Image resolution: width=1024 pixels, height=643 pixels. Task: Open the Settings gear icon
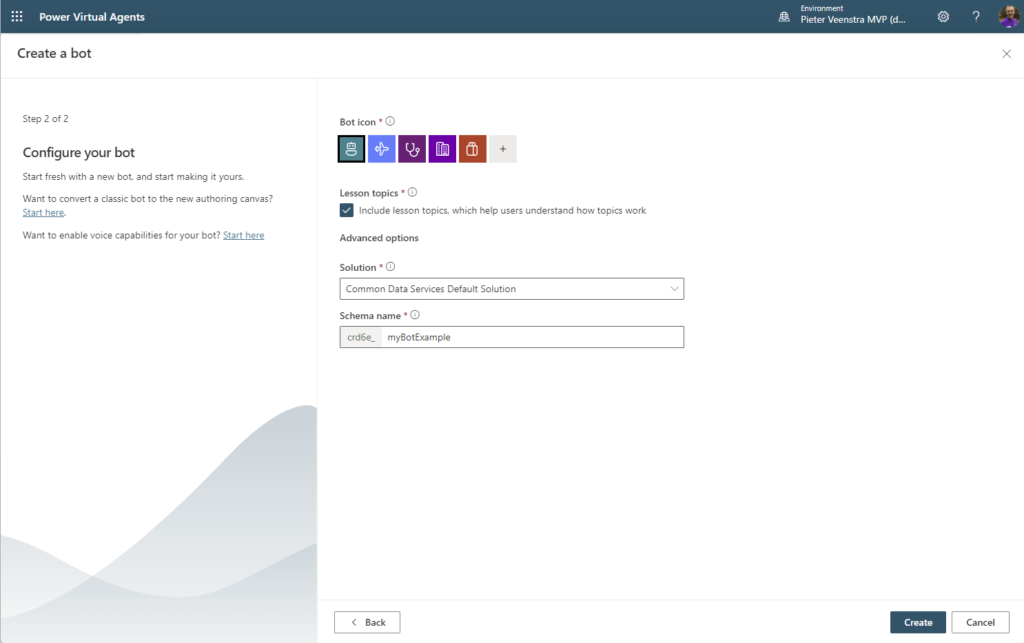click(x=943, y=17)
